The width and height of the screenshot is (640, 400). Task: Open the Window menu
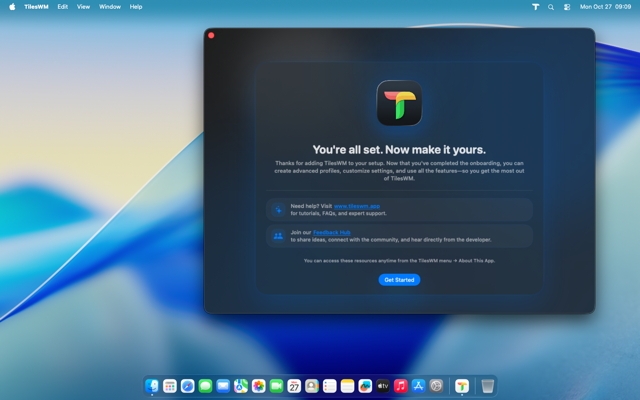point(110,6)
